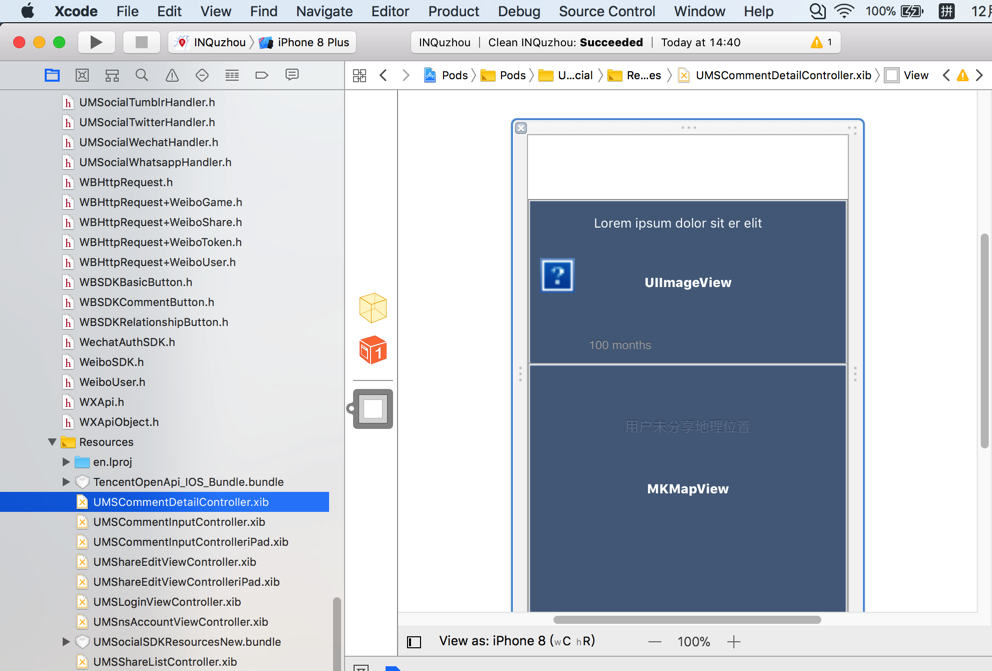Open the Debug navigator
This screenshot has height=671, width=992.
[232, 75]
